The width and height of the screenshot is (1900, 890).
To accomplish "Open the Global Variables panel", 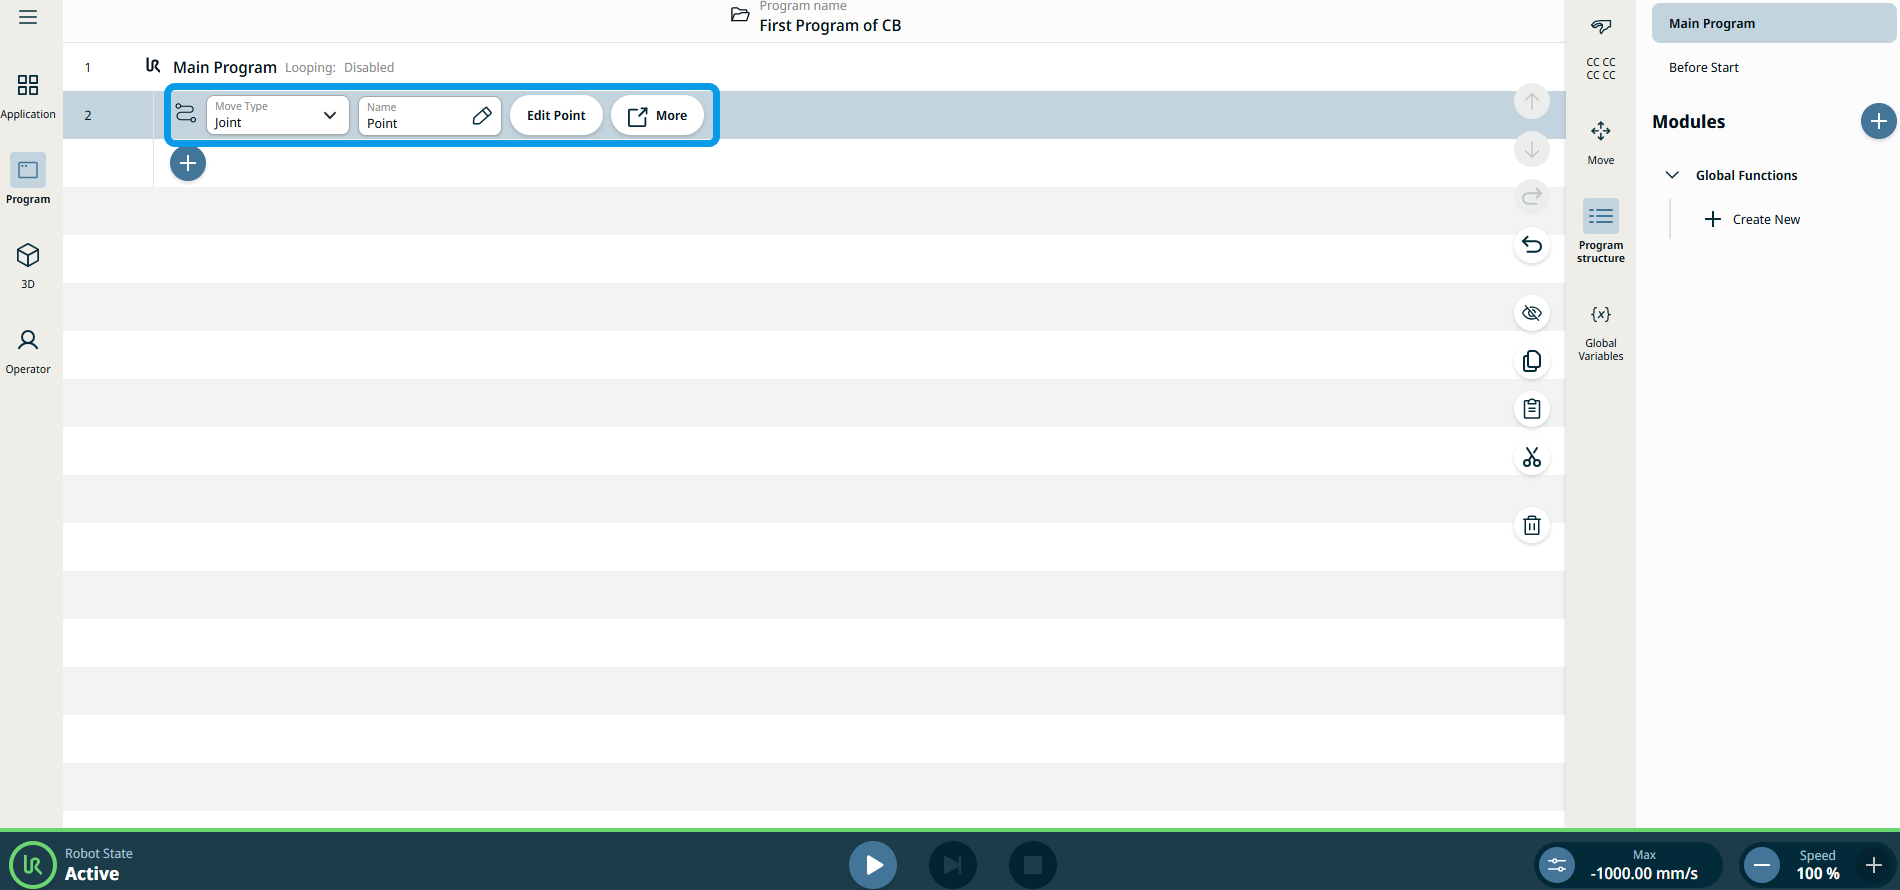I will (1600, 332).
